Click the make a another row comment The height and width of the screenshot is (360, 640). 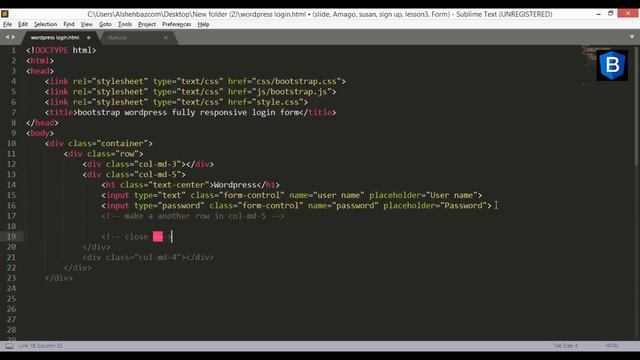(x=193, y=216)
